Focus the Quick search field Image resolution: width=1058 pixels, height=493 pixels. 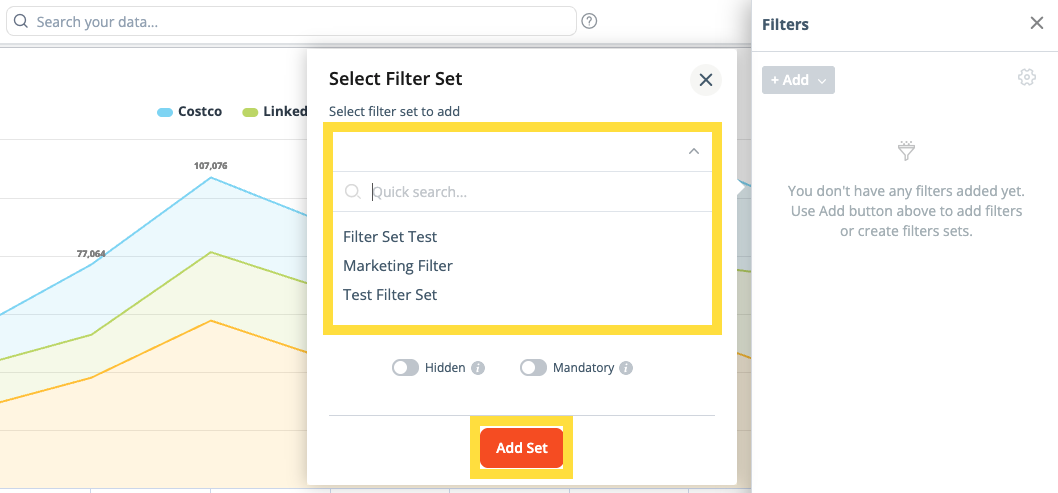530,191
